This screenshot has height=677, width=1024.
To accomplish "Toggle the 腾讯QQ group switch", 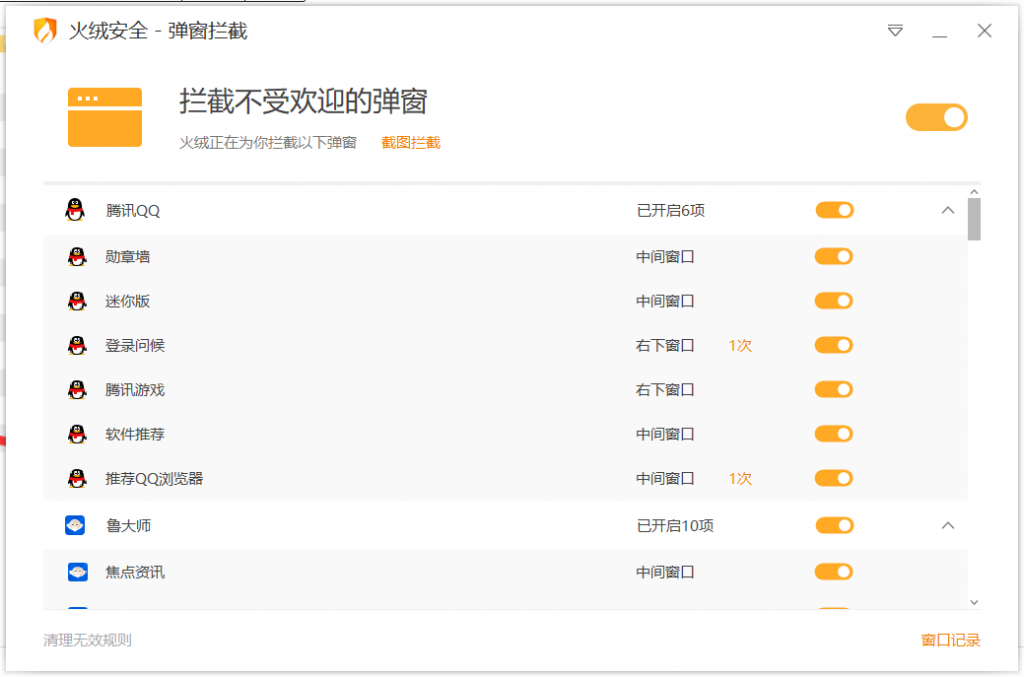I will [835, 210].
